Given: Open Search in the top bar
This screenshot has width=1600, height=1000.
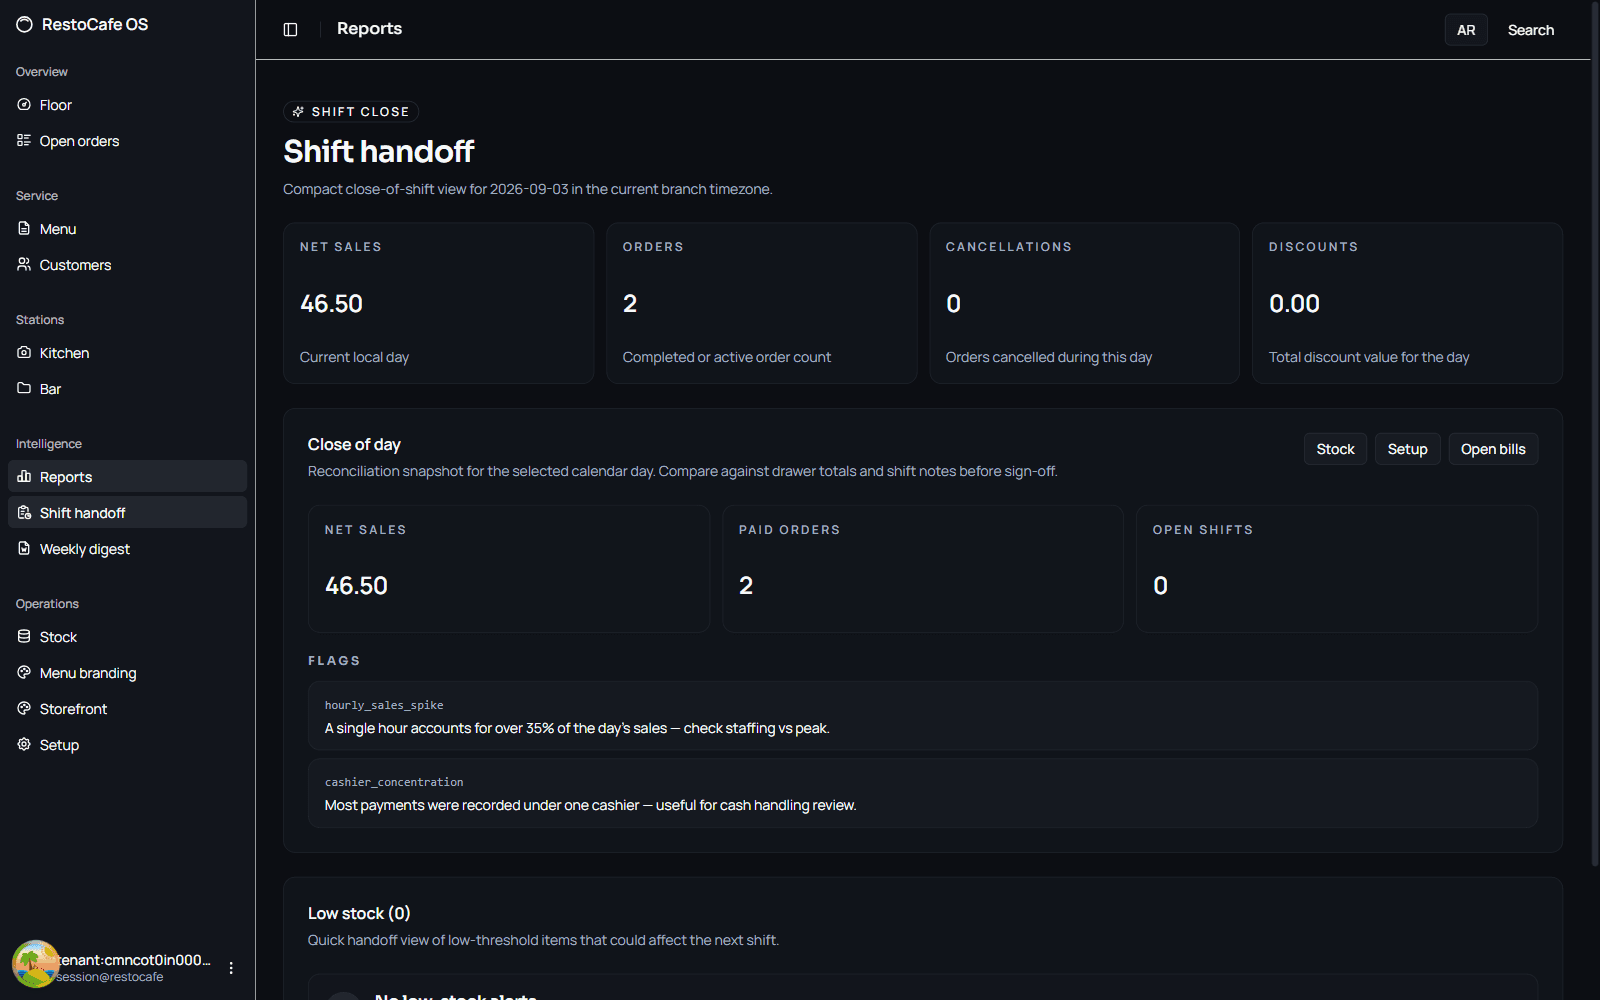Looking at the screenshot, I should click(1531, 30).
